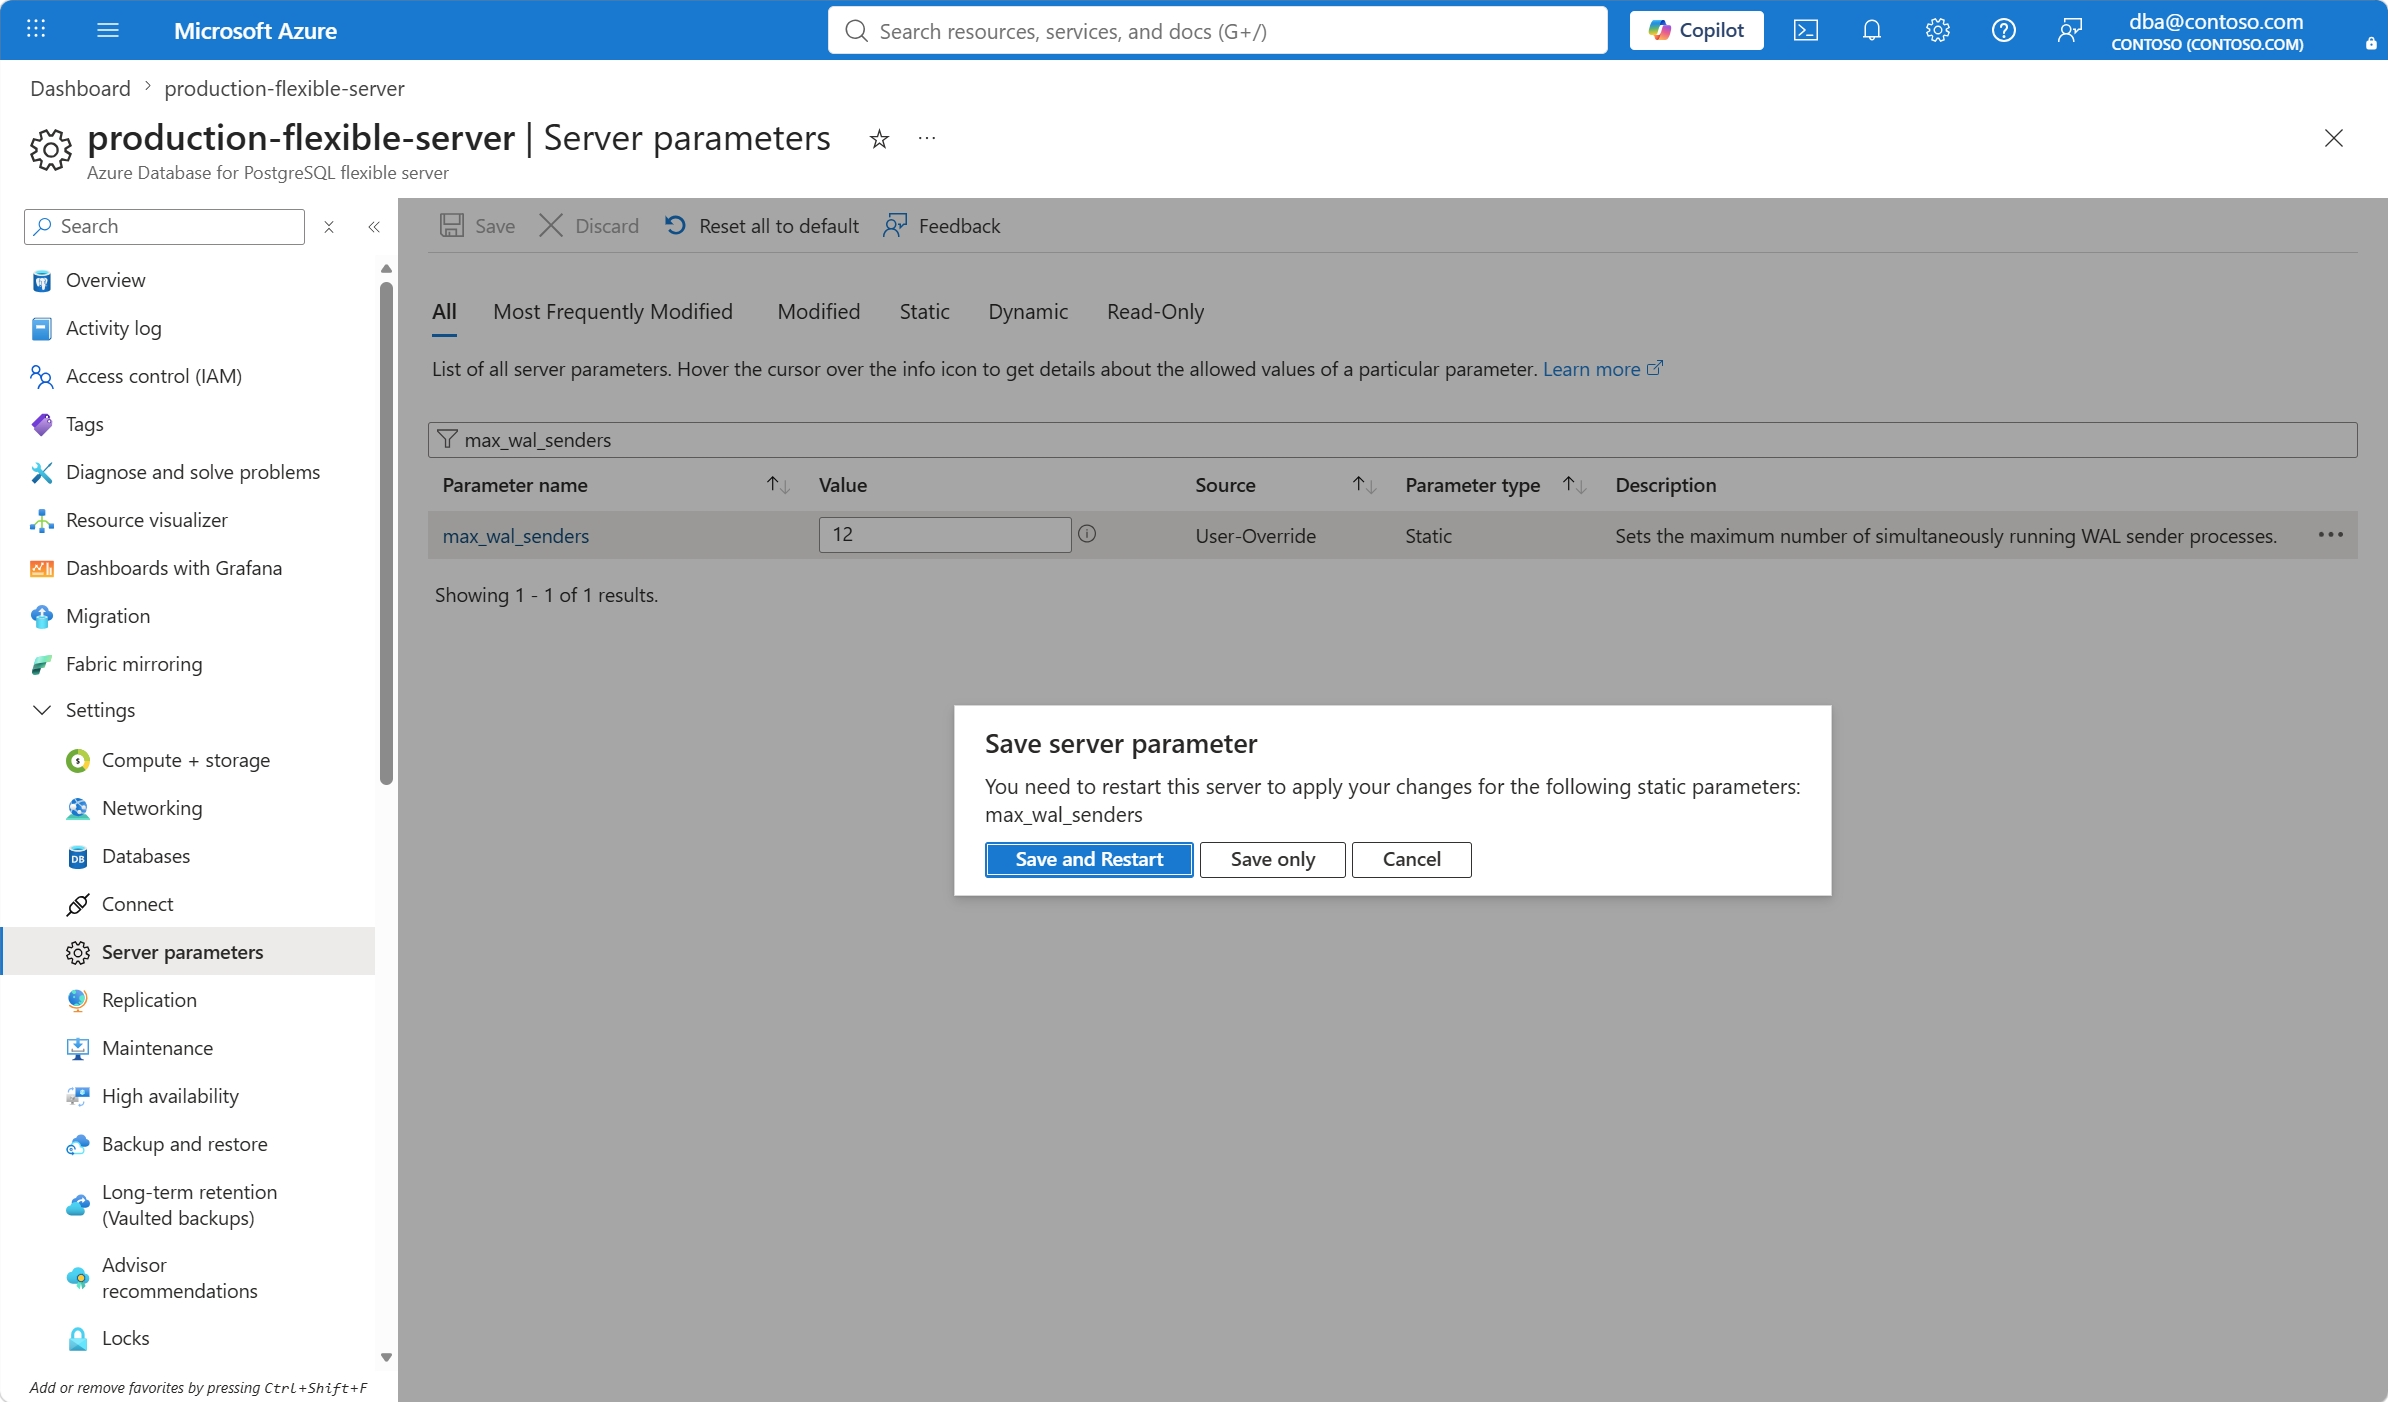Open Networking settings
This screenshot has width=2388, height=1402.
tap(152, 808)
